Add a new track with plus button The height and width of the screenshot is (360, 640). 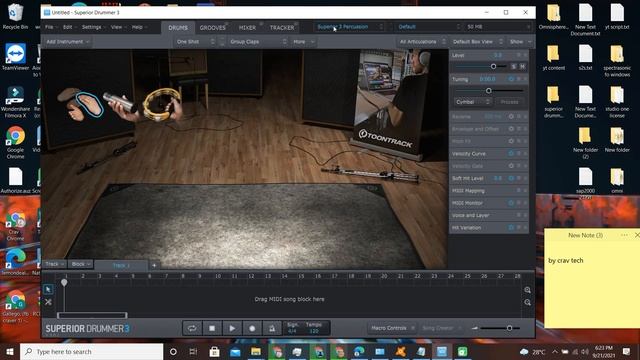pyautogui.click(x=154, y=265)
